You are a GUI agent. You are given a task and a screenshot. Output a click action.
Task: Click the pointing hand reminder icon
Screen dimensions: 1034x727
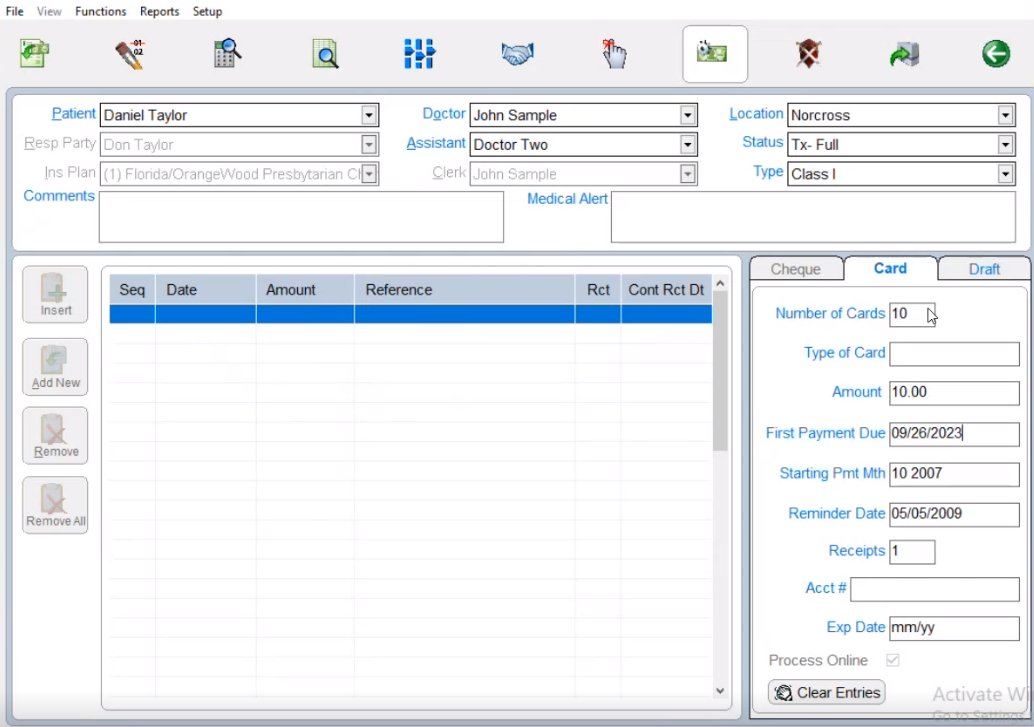pyautogui.click(x=614, y=54)
